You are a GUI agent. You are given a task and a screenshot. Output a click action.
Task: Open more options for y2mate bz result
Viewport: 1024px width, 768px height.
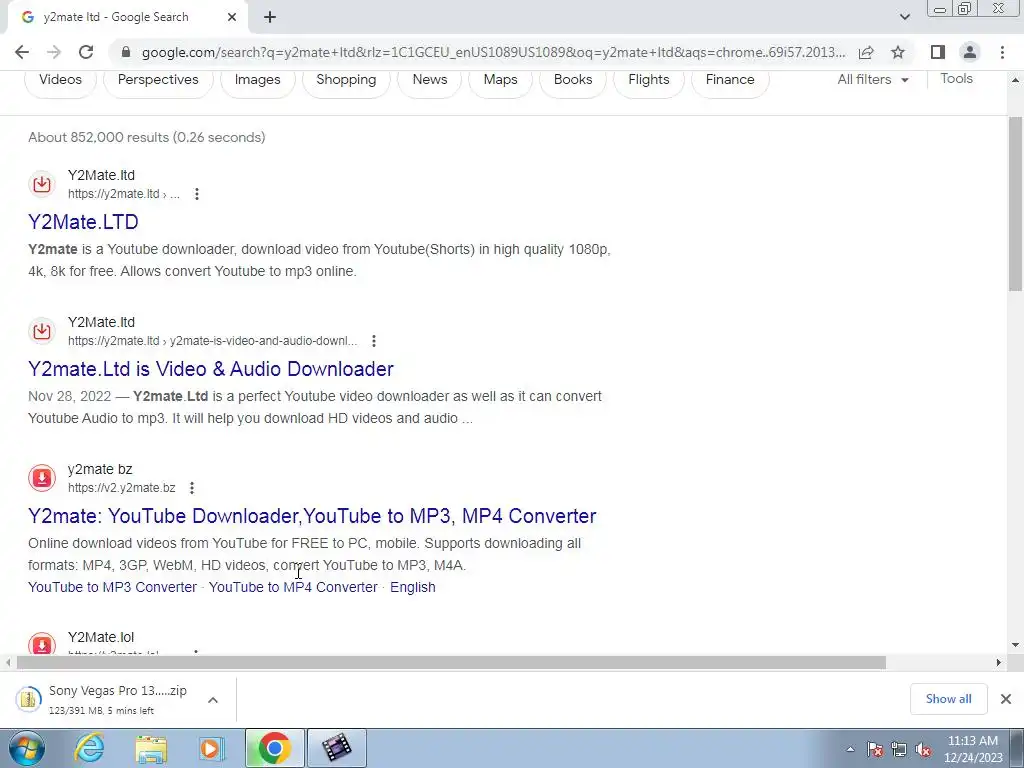tap(191, 488)
